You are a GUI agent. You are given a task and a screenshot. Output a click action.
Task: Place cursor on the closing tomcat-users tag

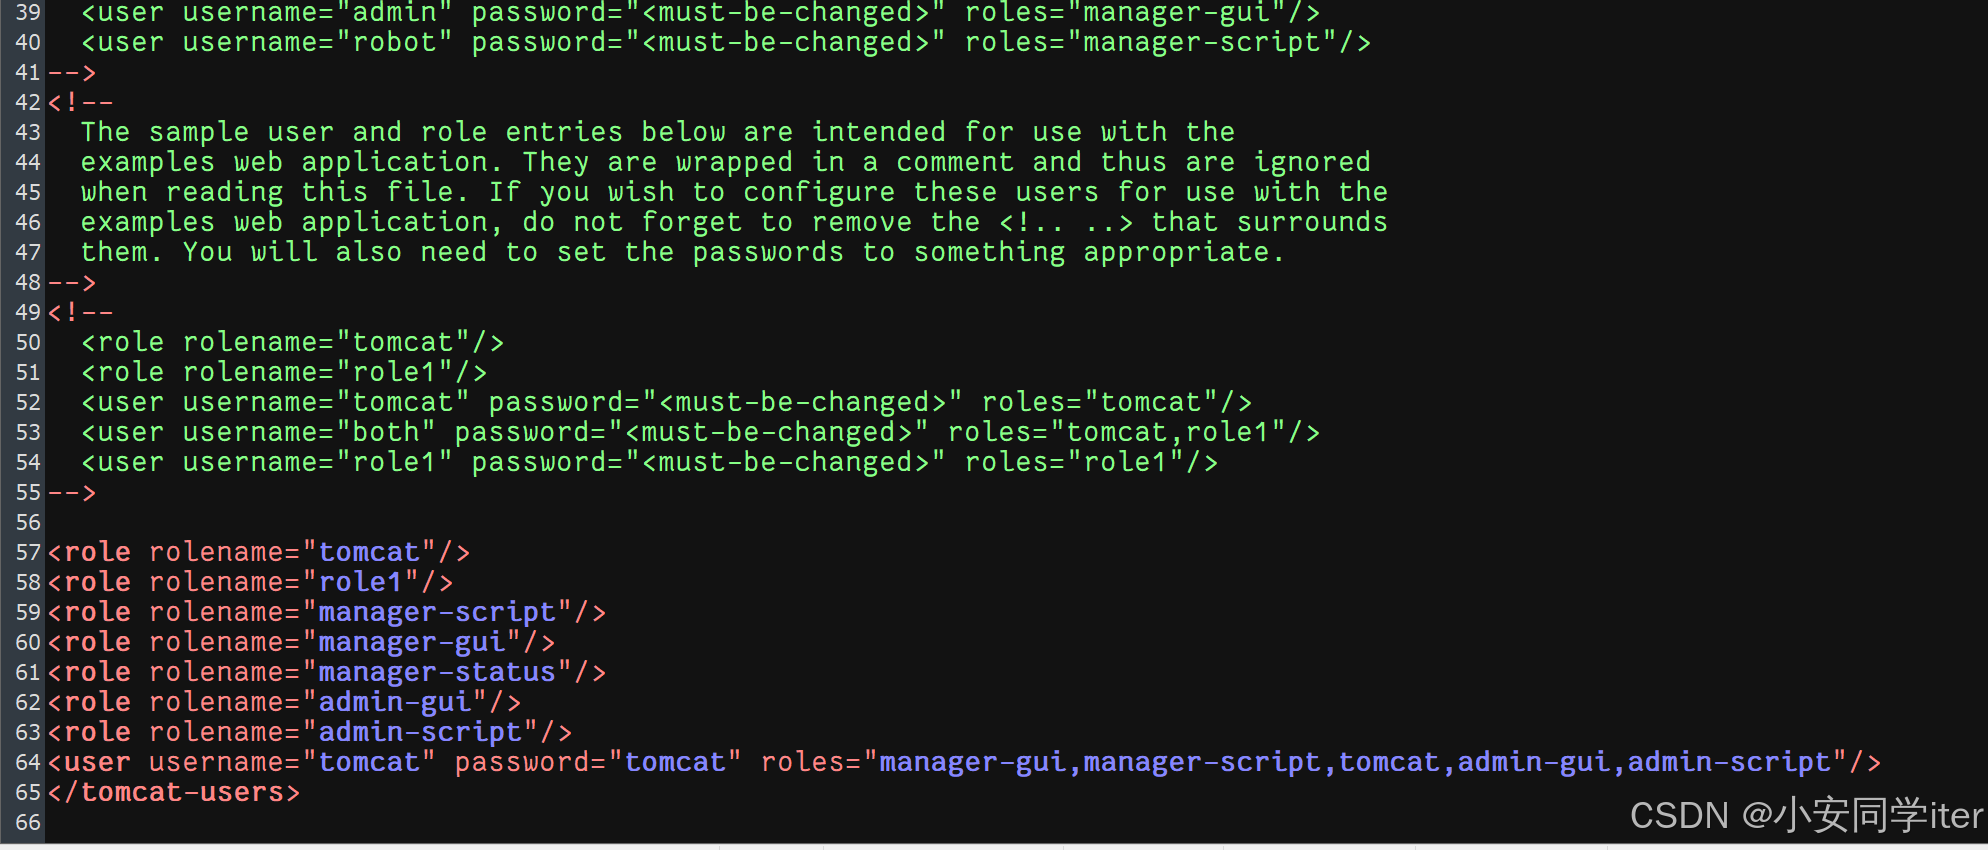(174, 793)
